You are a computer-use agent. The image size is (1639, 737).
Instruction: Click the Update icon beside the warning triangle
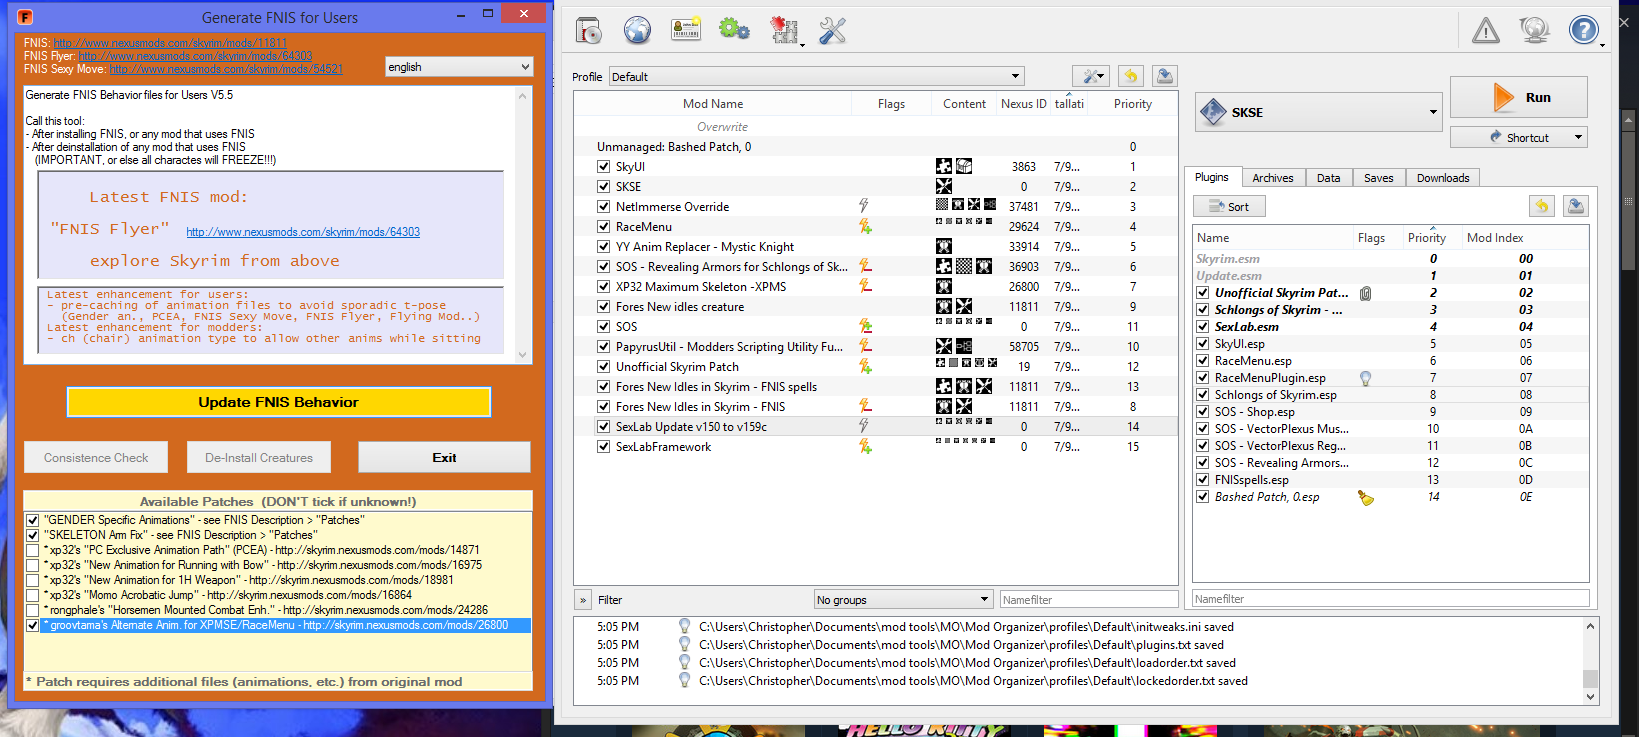point(1534,31)
